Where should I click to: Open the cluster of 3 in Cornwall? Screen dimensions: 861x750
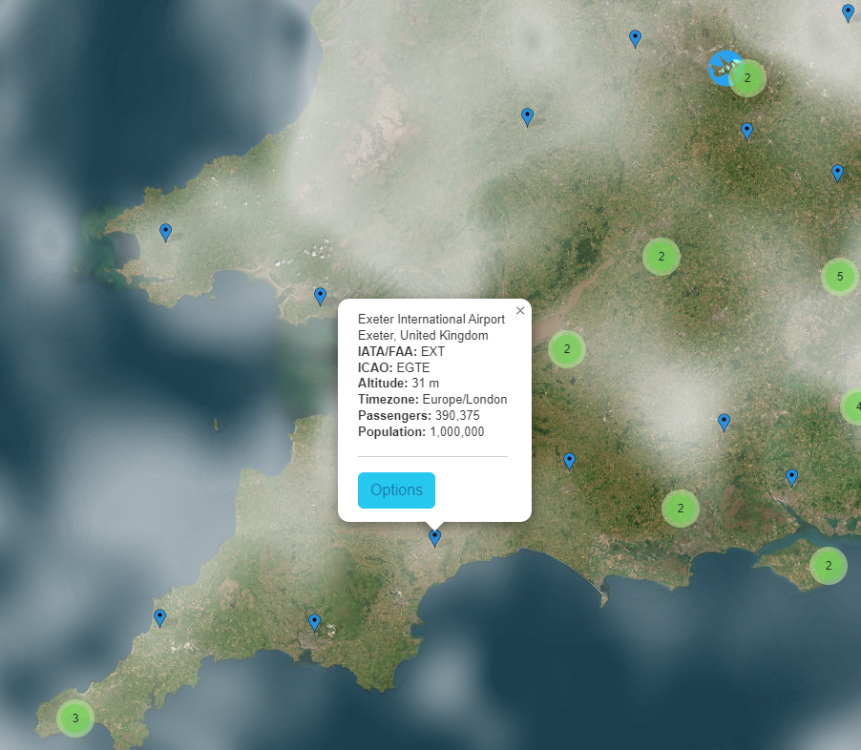click(x=75, y=717)
